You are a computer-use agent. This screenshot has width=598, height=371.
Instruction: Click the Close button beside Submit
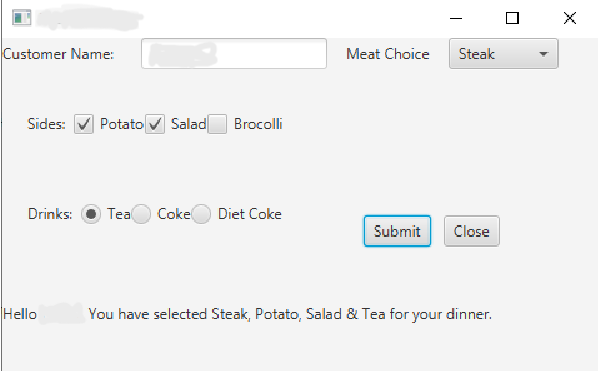coord(472,231)
